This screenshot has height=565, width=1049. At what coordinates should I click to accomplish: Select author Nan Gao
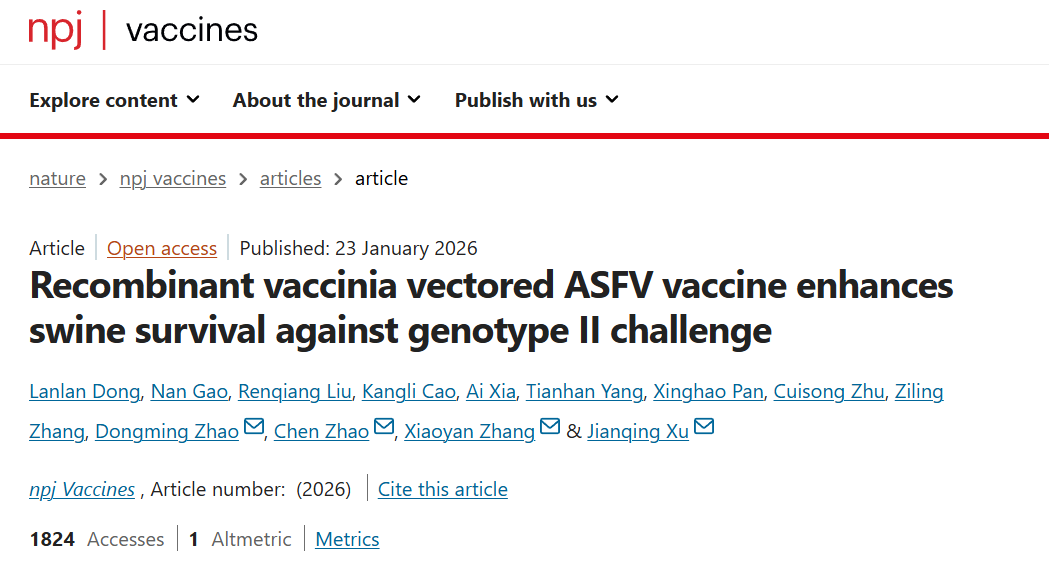point(190,391)
